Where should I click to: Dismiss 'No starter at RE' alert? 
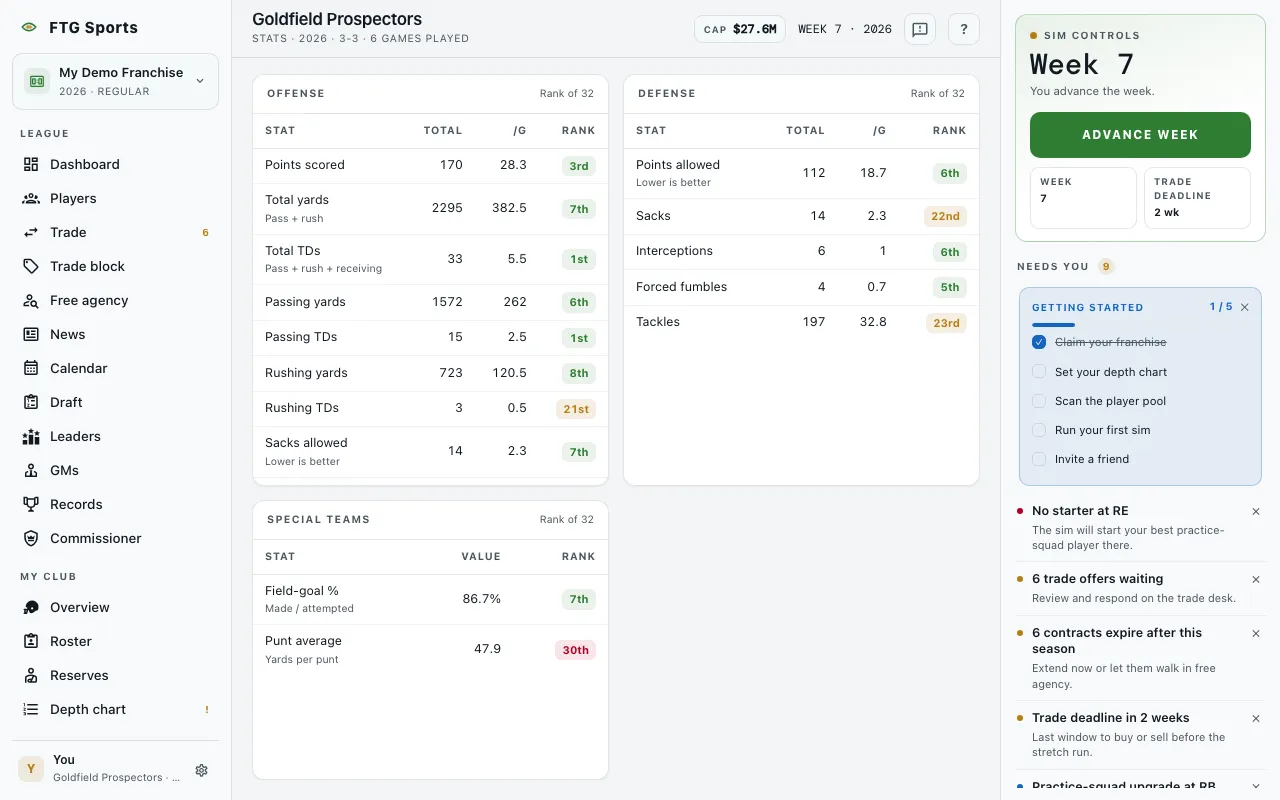coord(1256,511)
